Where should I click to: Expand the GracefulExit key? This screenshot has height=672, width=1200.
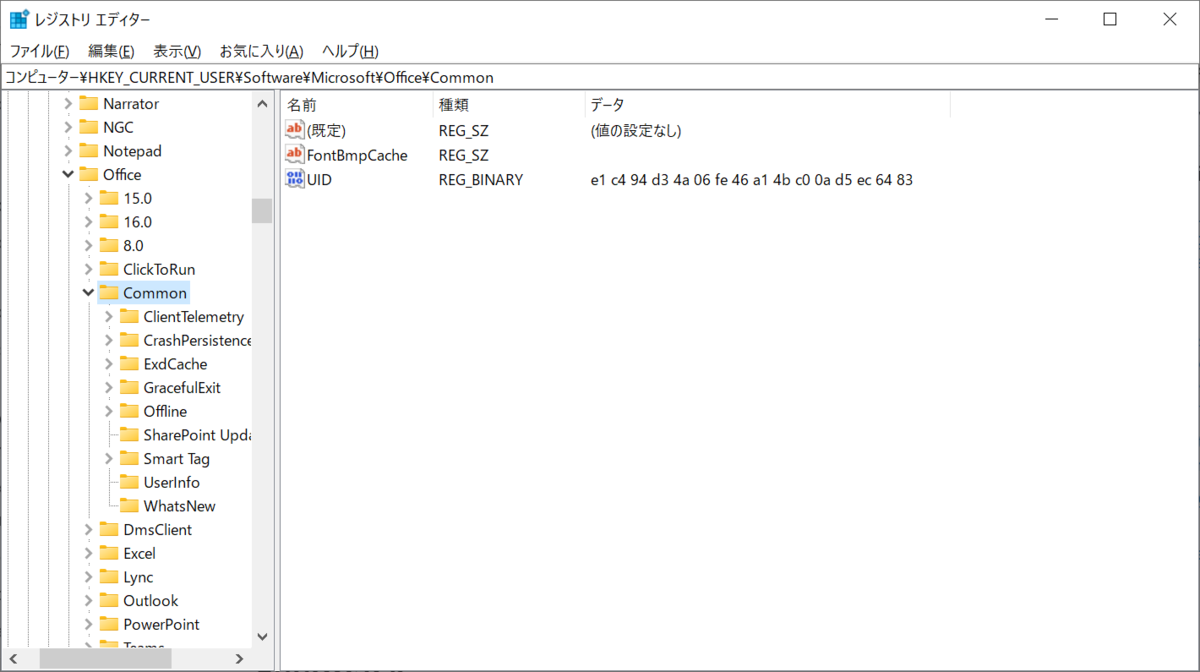[x=108, y=387]
